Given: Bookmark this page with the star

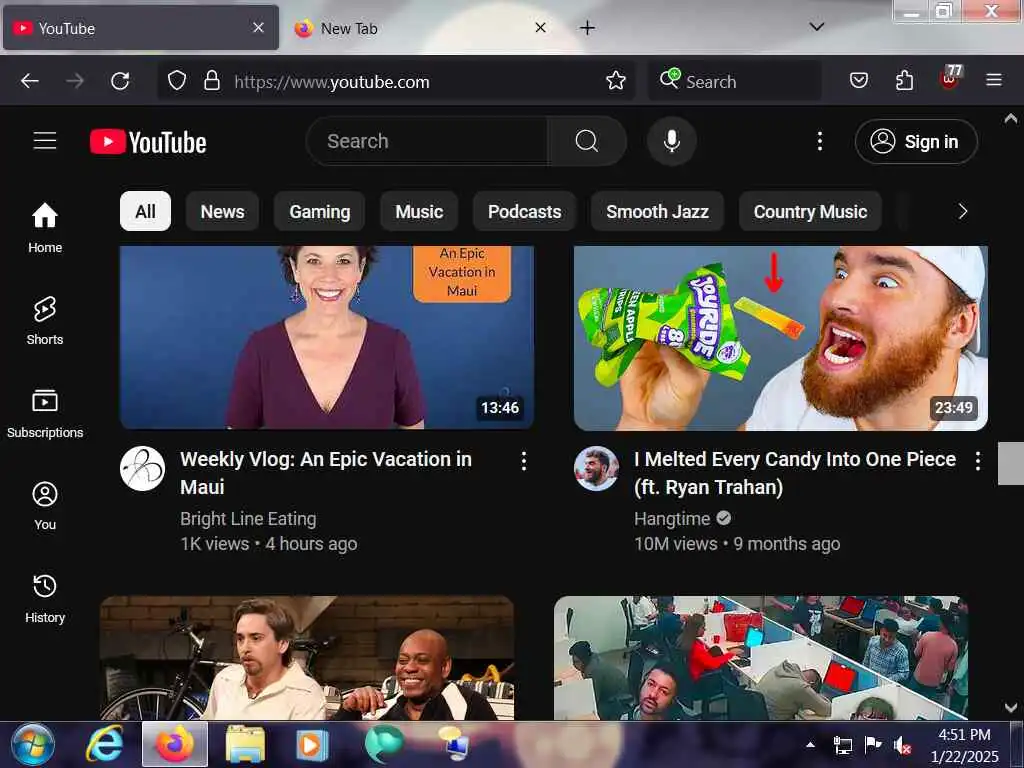Looking at the screenshot, I should point(616,81).
